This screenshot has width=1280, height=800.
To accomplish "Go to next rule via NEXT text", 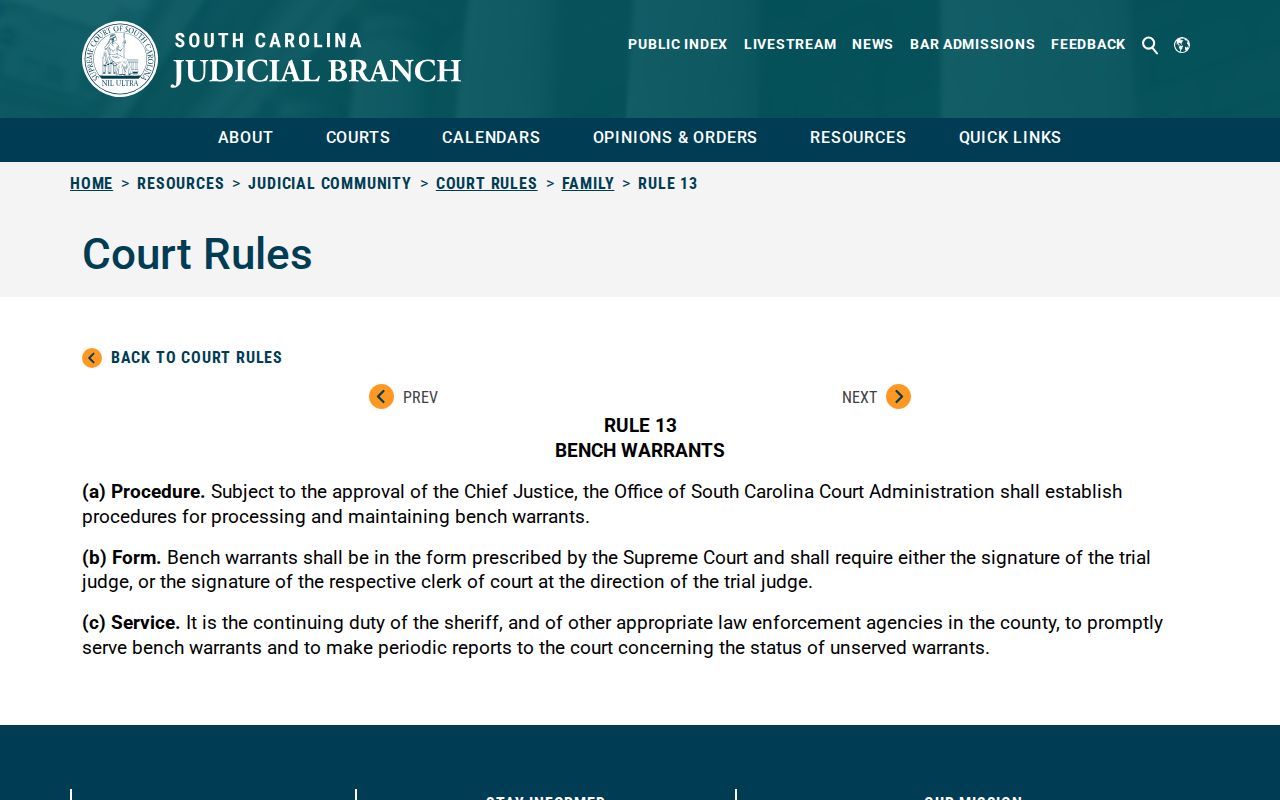I will pos(860,398).
